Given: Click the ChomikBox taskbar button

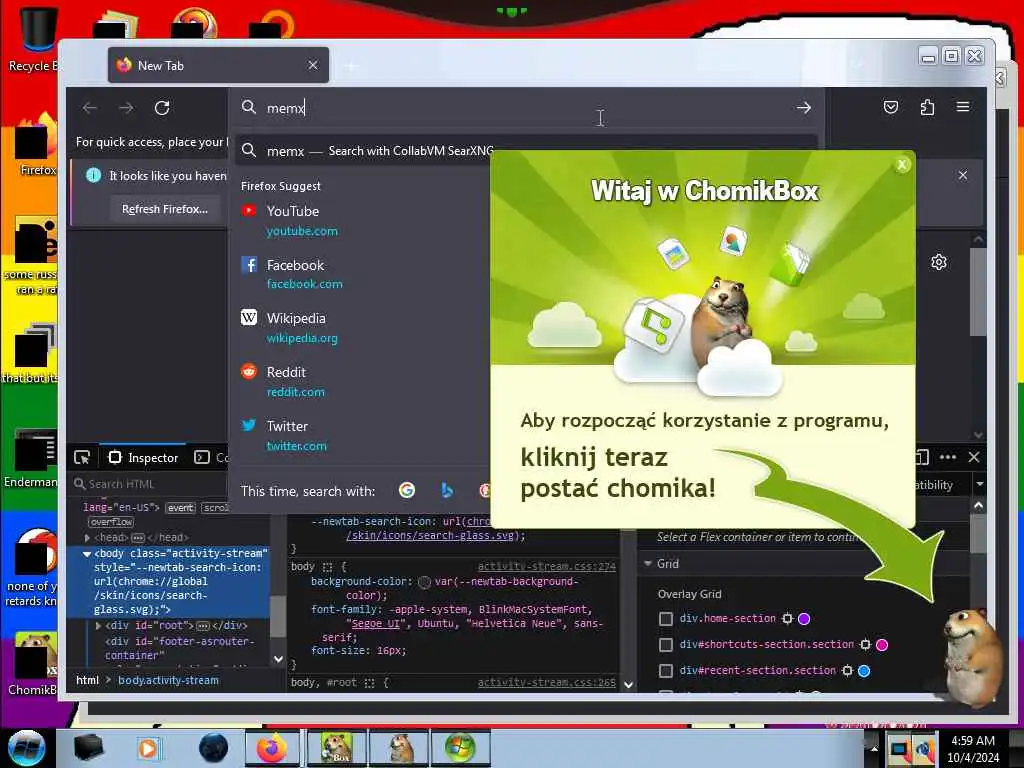Looking at the screenshot, I should click(x=335, y=748).
